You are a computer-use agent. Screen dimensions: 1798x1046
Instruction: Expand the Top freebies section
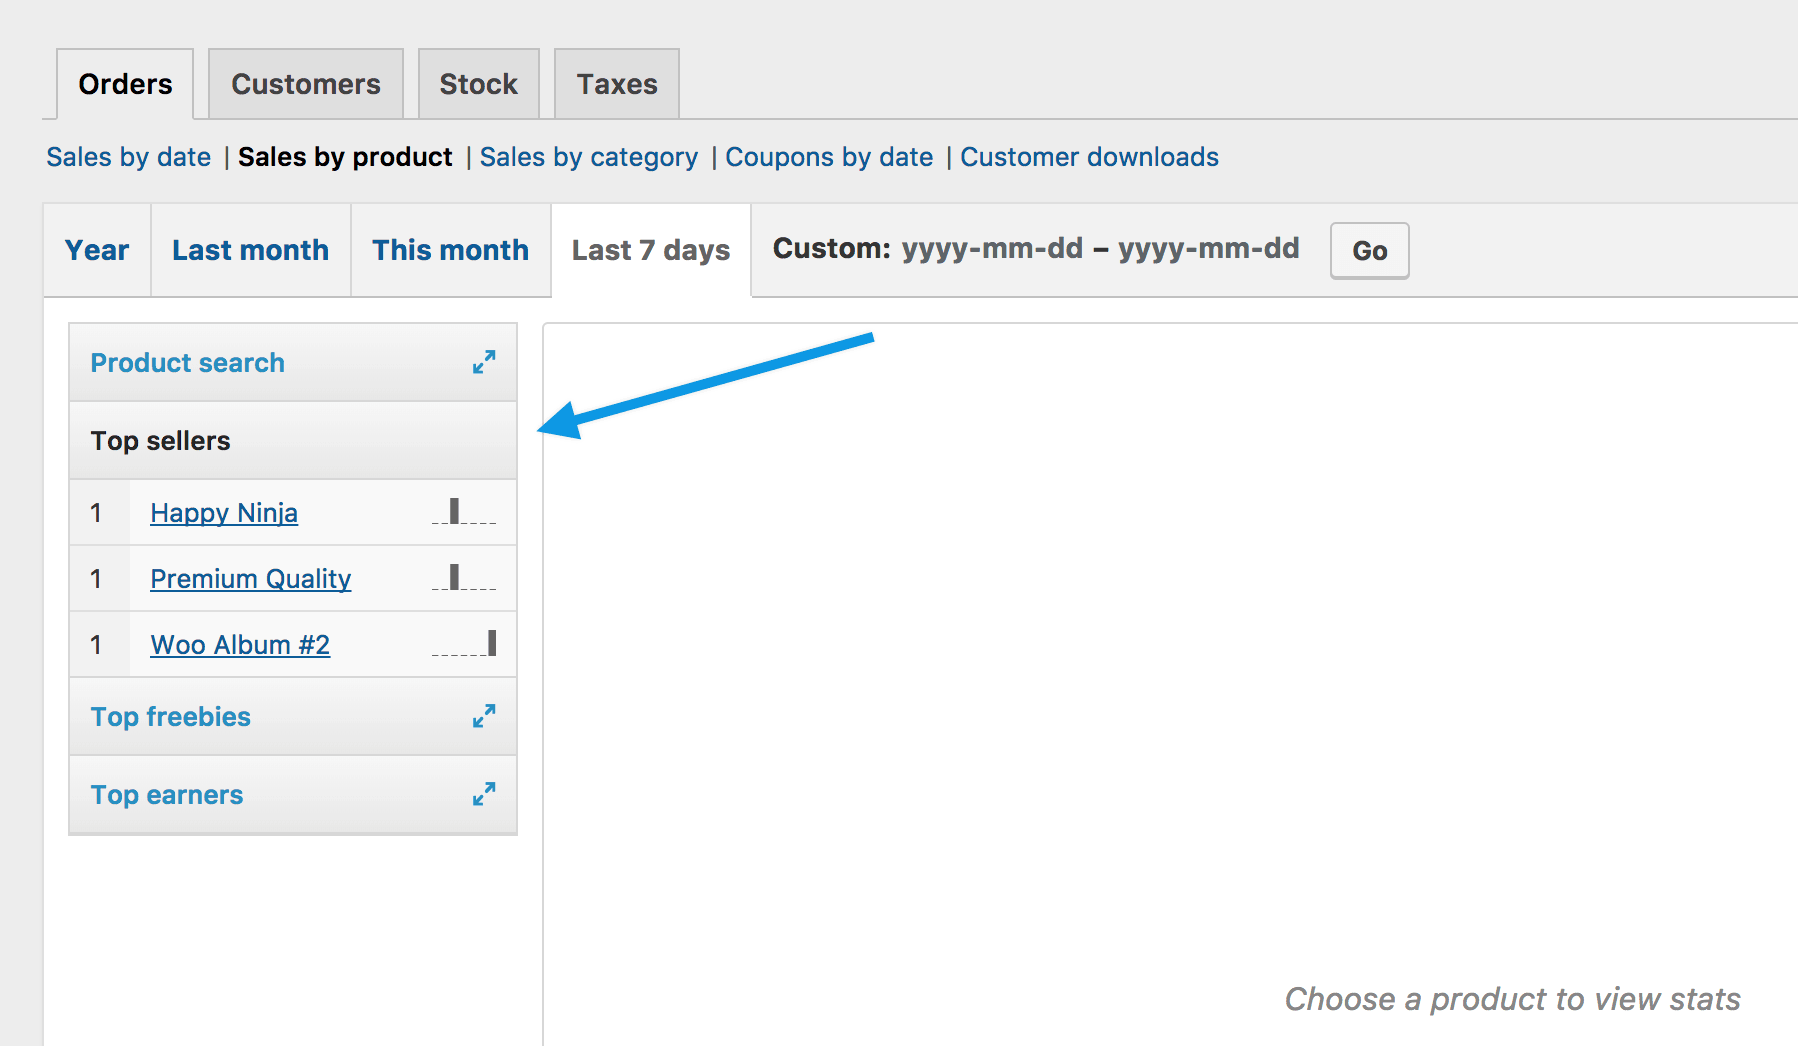coord(171,717)
